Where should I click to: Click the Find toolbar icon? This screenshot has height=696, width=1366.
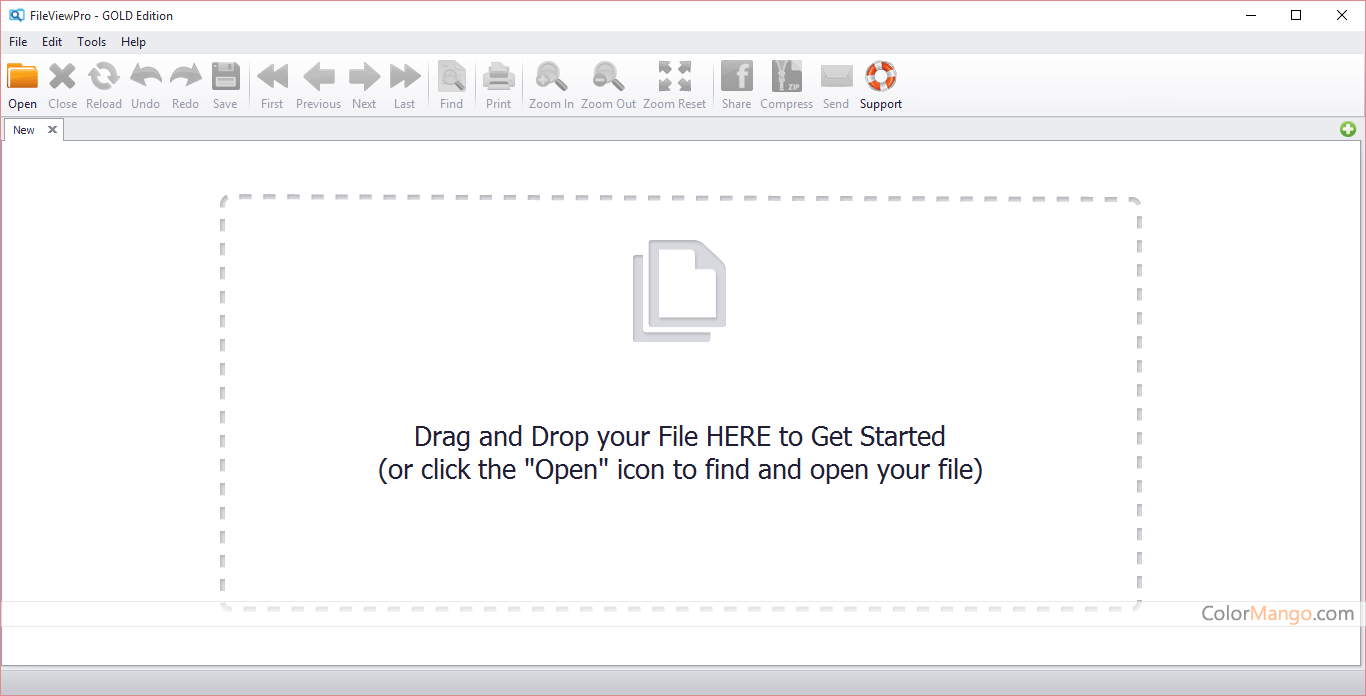coord(452,76)
